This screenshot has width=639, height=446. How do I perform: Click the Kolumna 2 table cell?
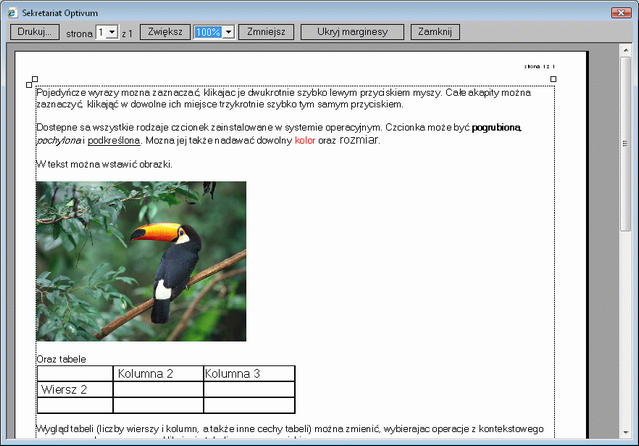click(158, 373)
